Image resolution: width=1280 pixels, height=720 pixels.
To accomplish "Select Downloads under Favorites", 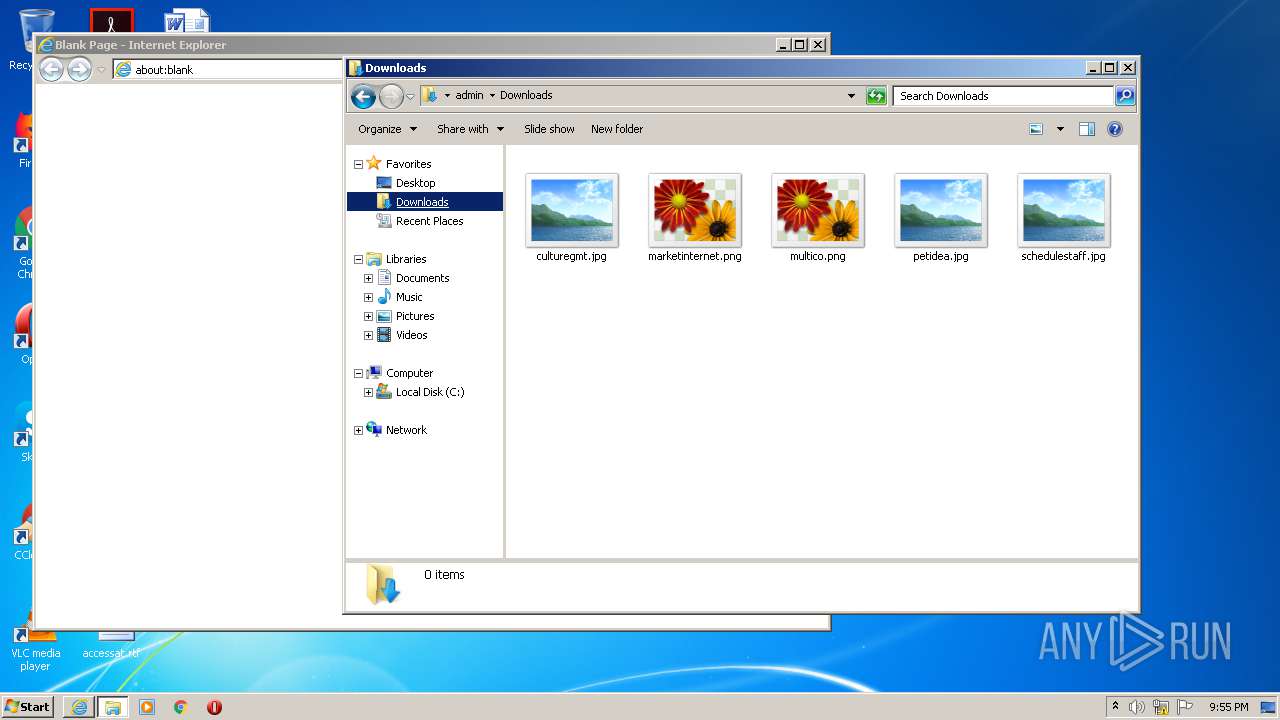I will point(422,202).
